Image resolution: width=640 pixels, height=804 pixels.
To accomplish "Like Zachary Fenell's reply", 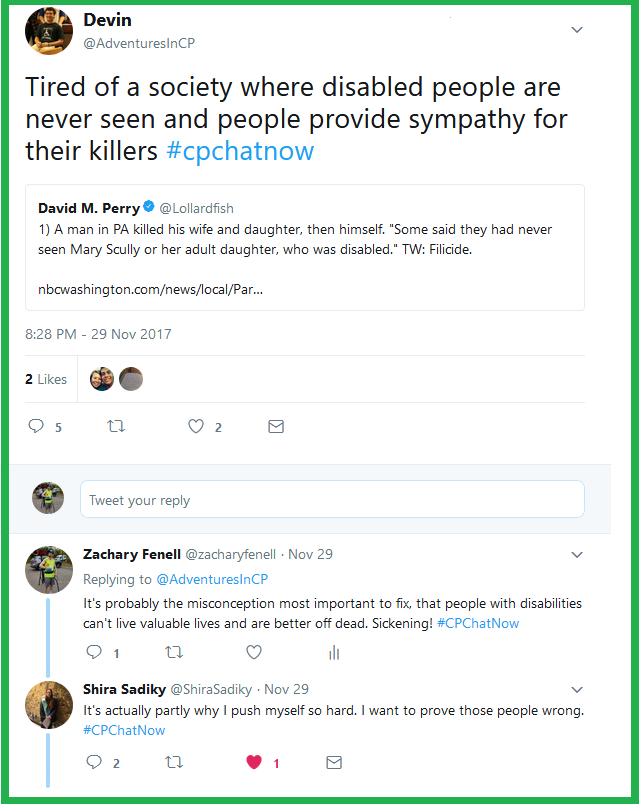I will point(254,652).
